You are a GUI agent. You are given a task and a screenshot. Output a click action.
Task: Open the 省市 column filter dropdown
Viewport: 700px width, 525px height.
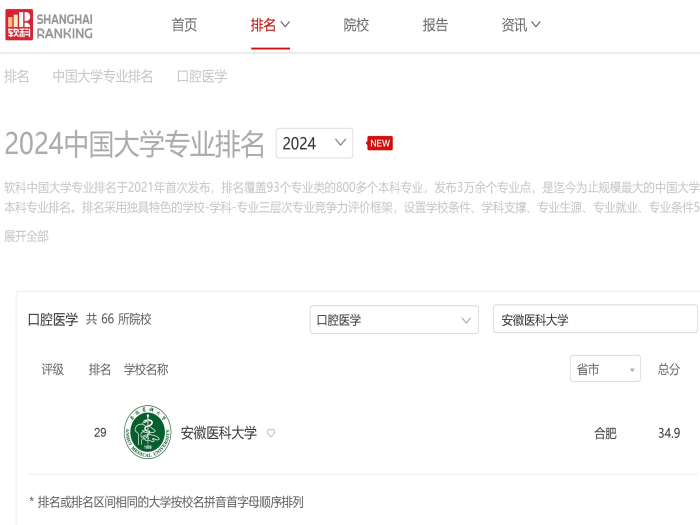605,369
